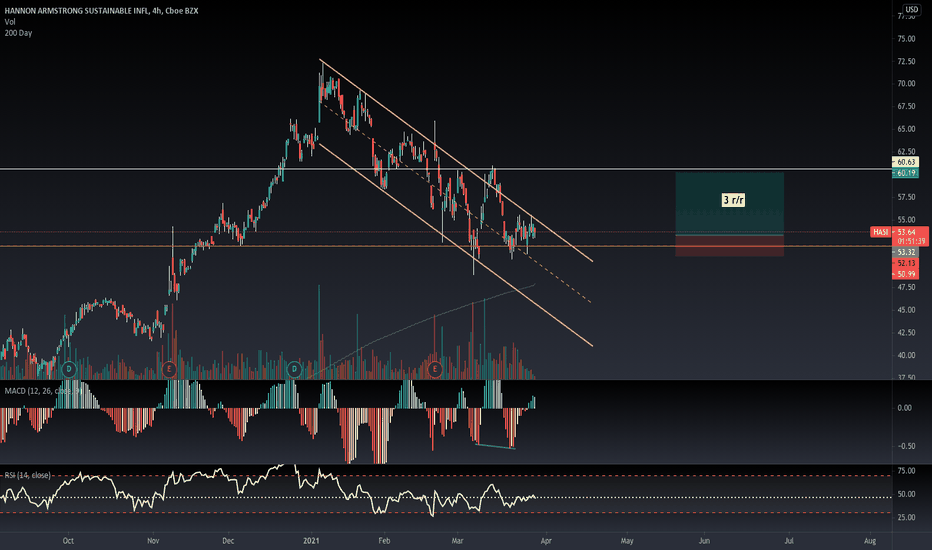Click the red 52.13 price label
Screen dimensions: 932x550
(x=906, y=263)
